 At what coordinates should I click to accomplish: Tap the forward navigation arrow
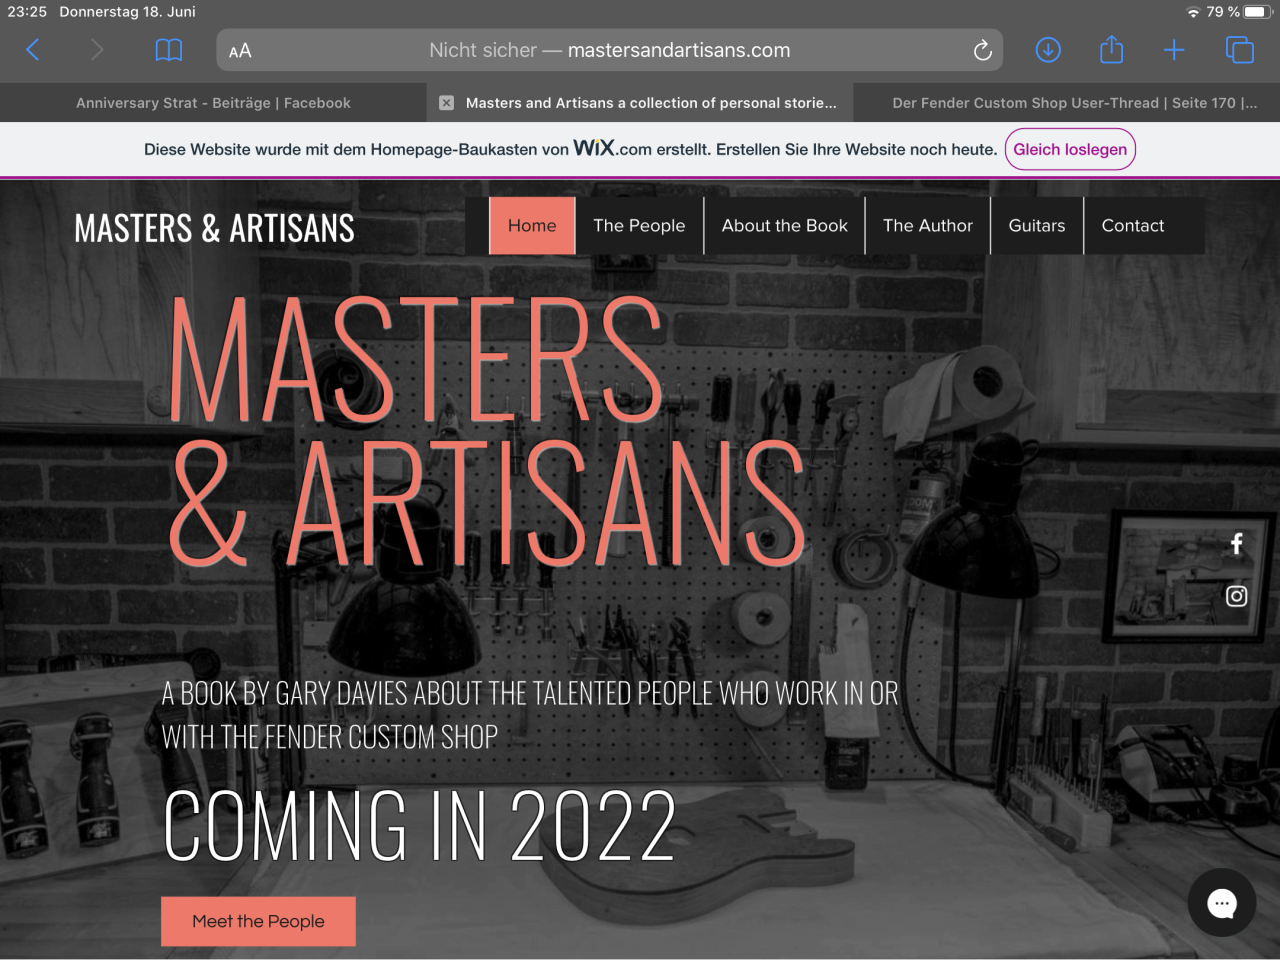pyautogui.click(x=97, y=50)
